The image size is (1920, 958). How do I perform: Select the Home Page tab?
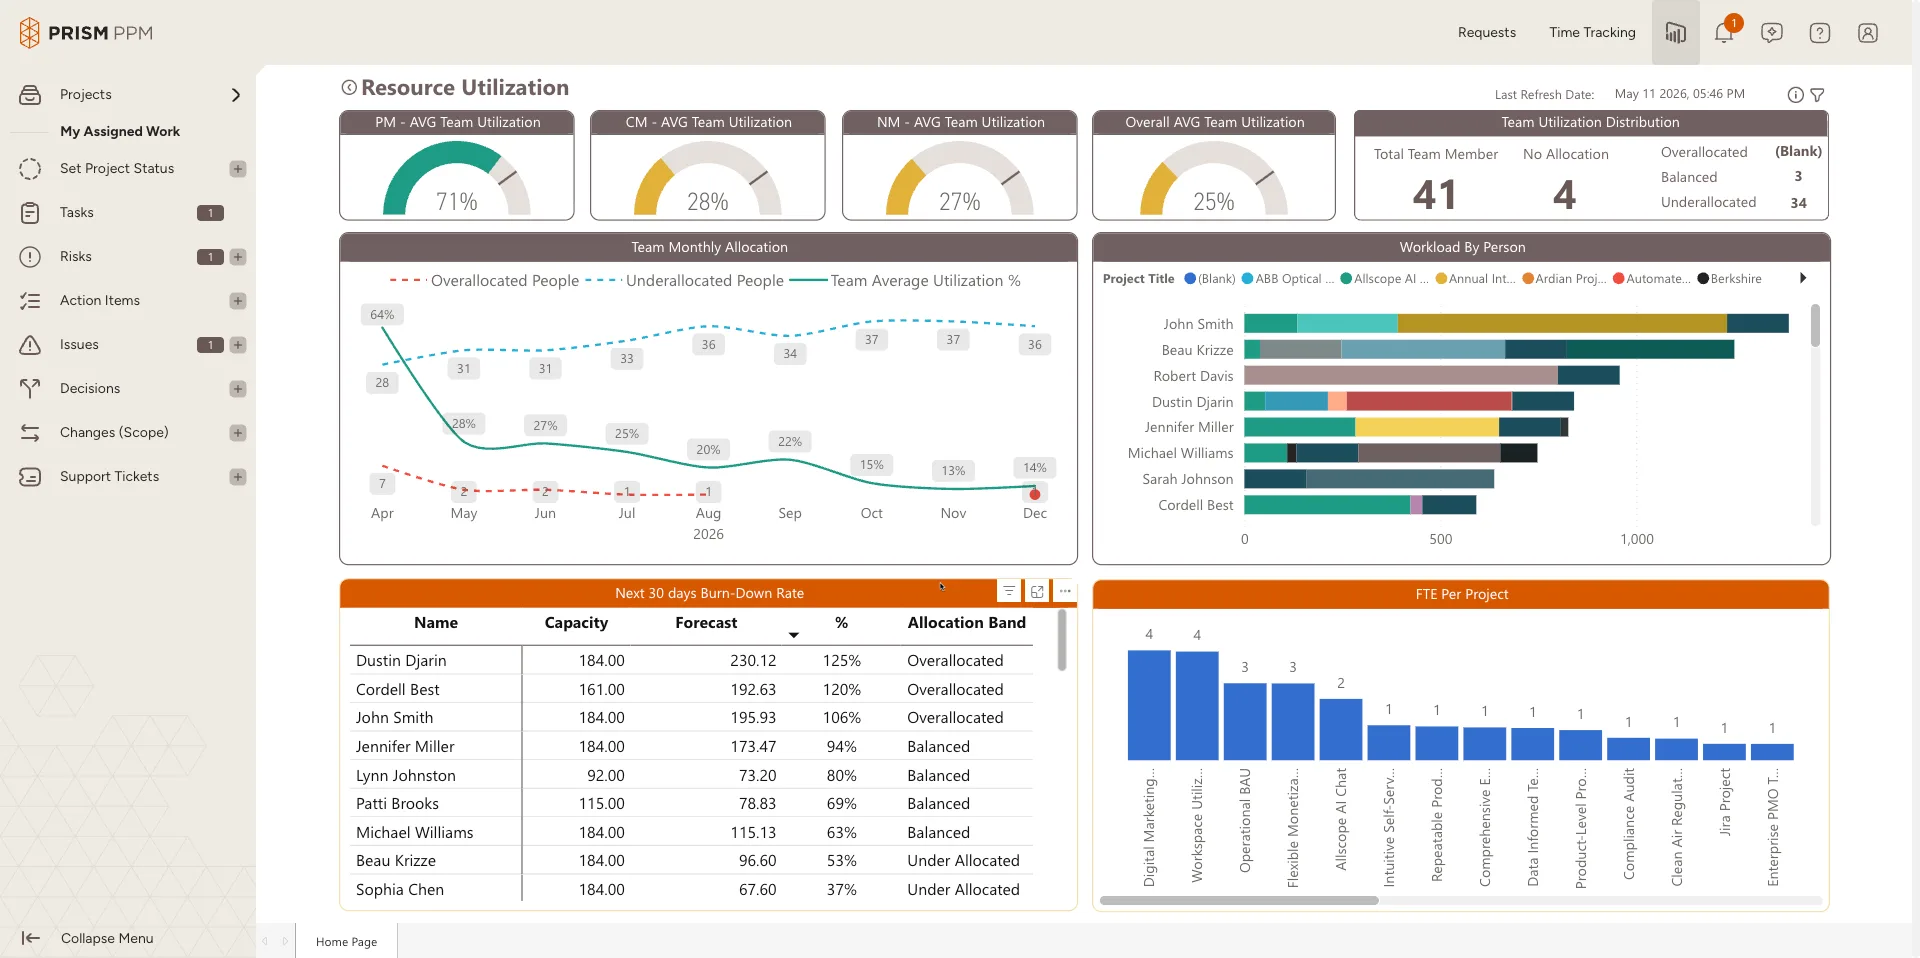[x=346, y=942]
